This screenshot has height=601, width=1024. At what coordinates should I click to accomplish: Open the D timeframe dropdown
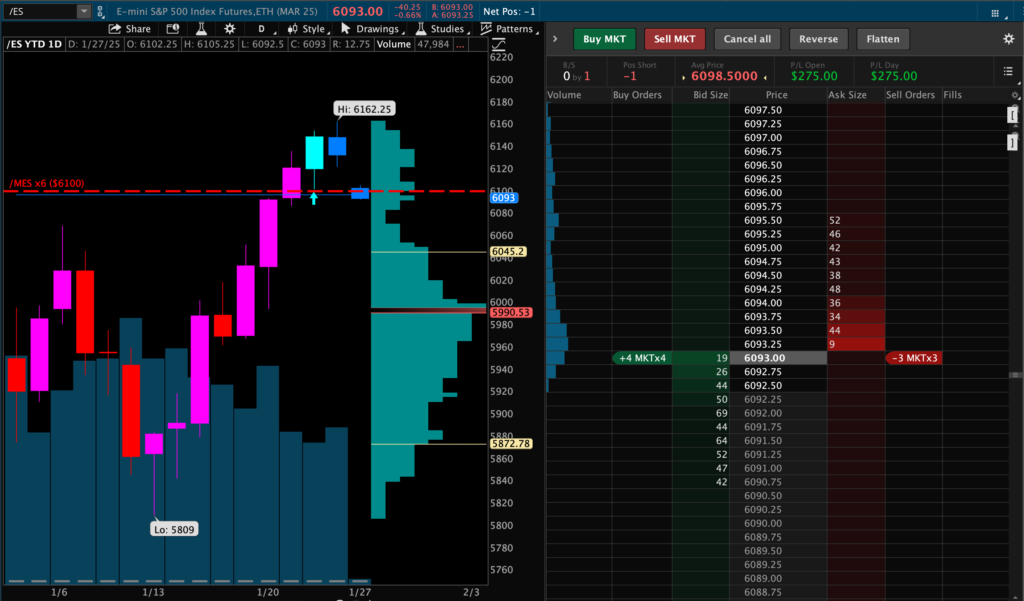[x=260, y=29]
